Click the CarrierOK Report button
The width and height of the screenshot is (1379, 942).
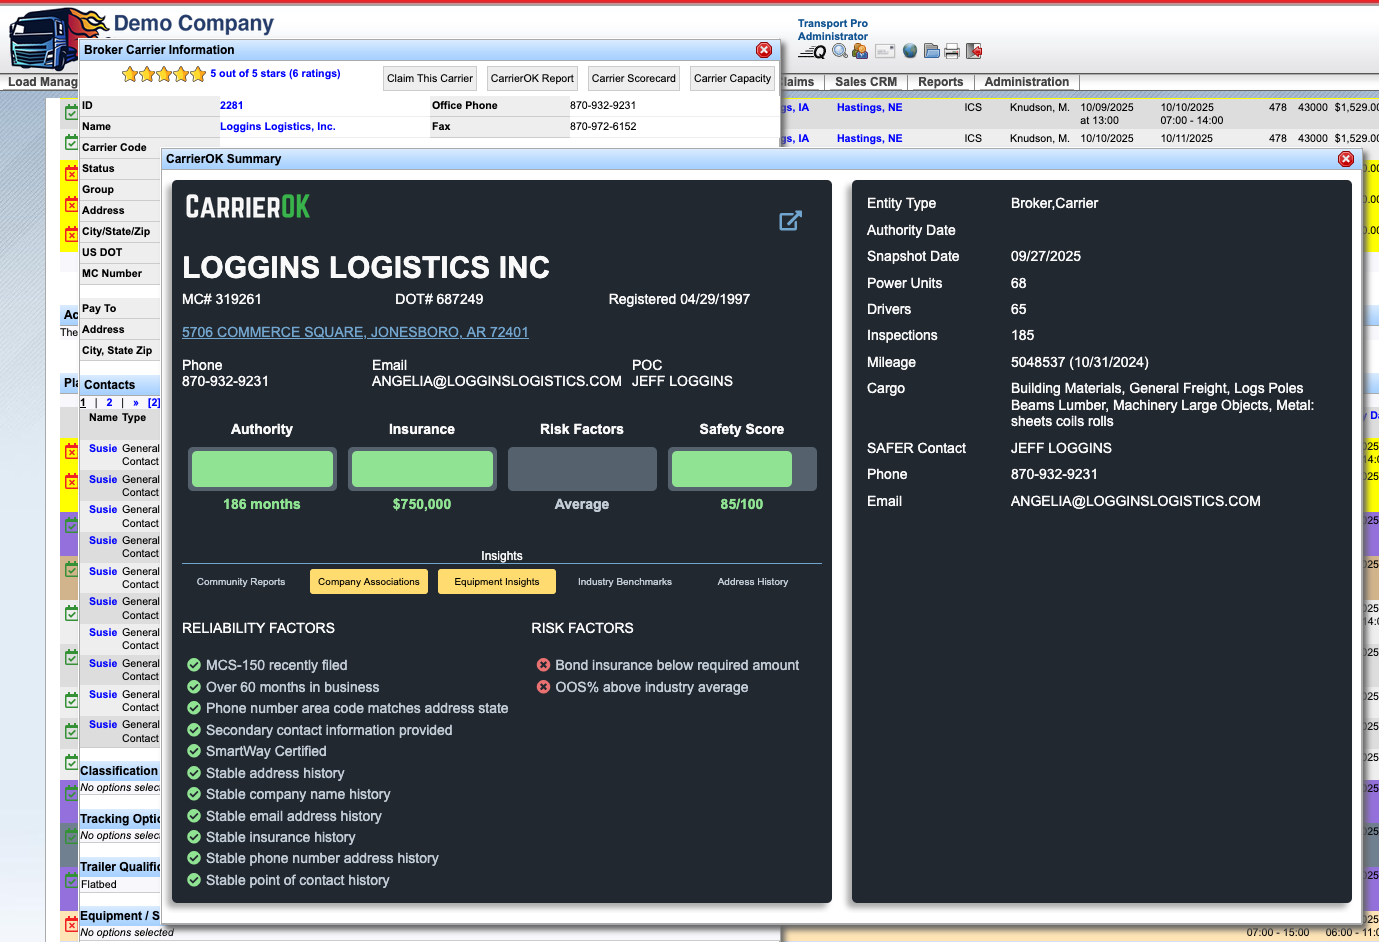532,78
